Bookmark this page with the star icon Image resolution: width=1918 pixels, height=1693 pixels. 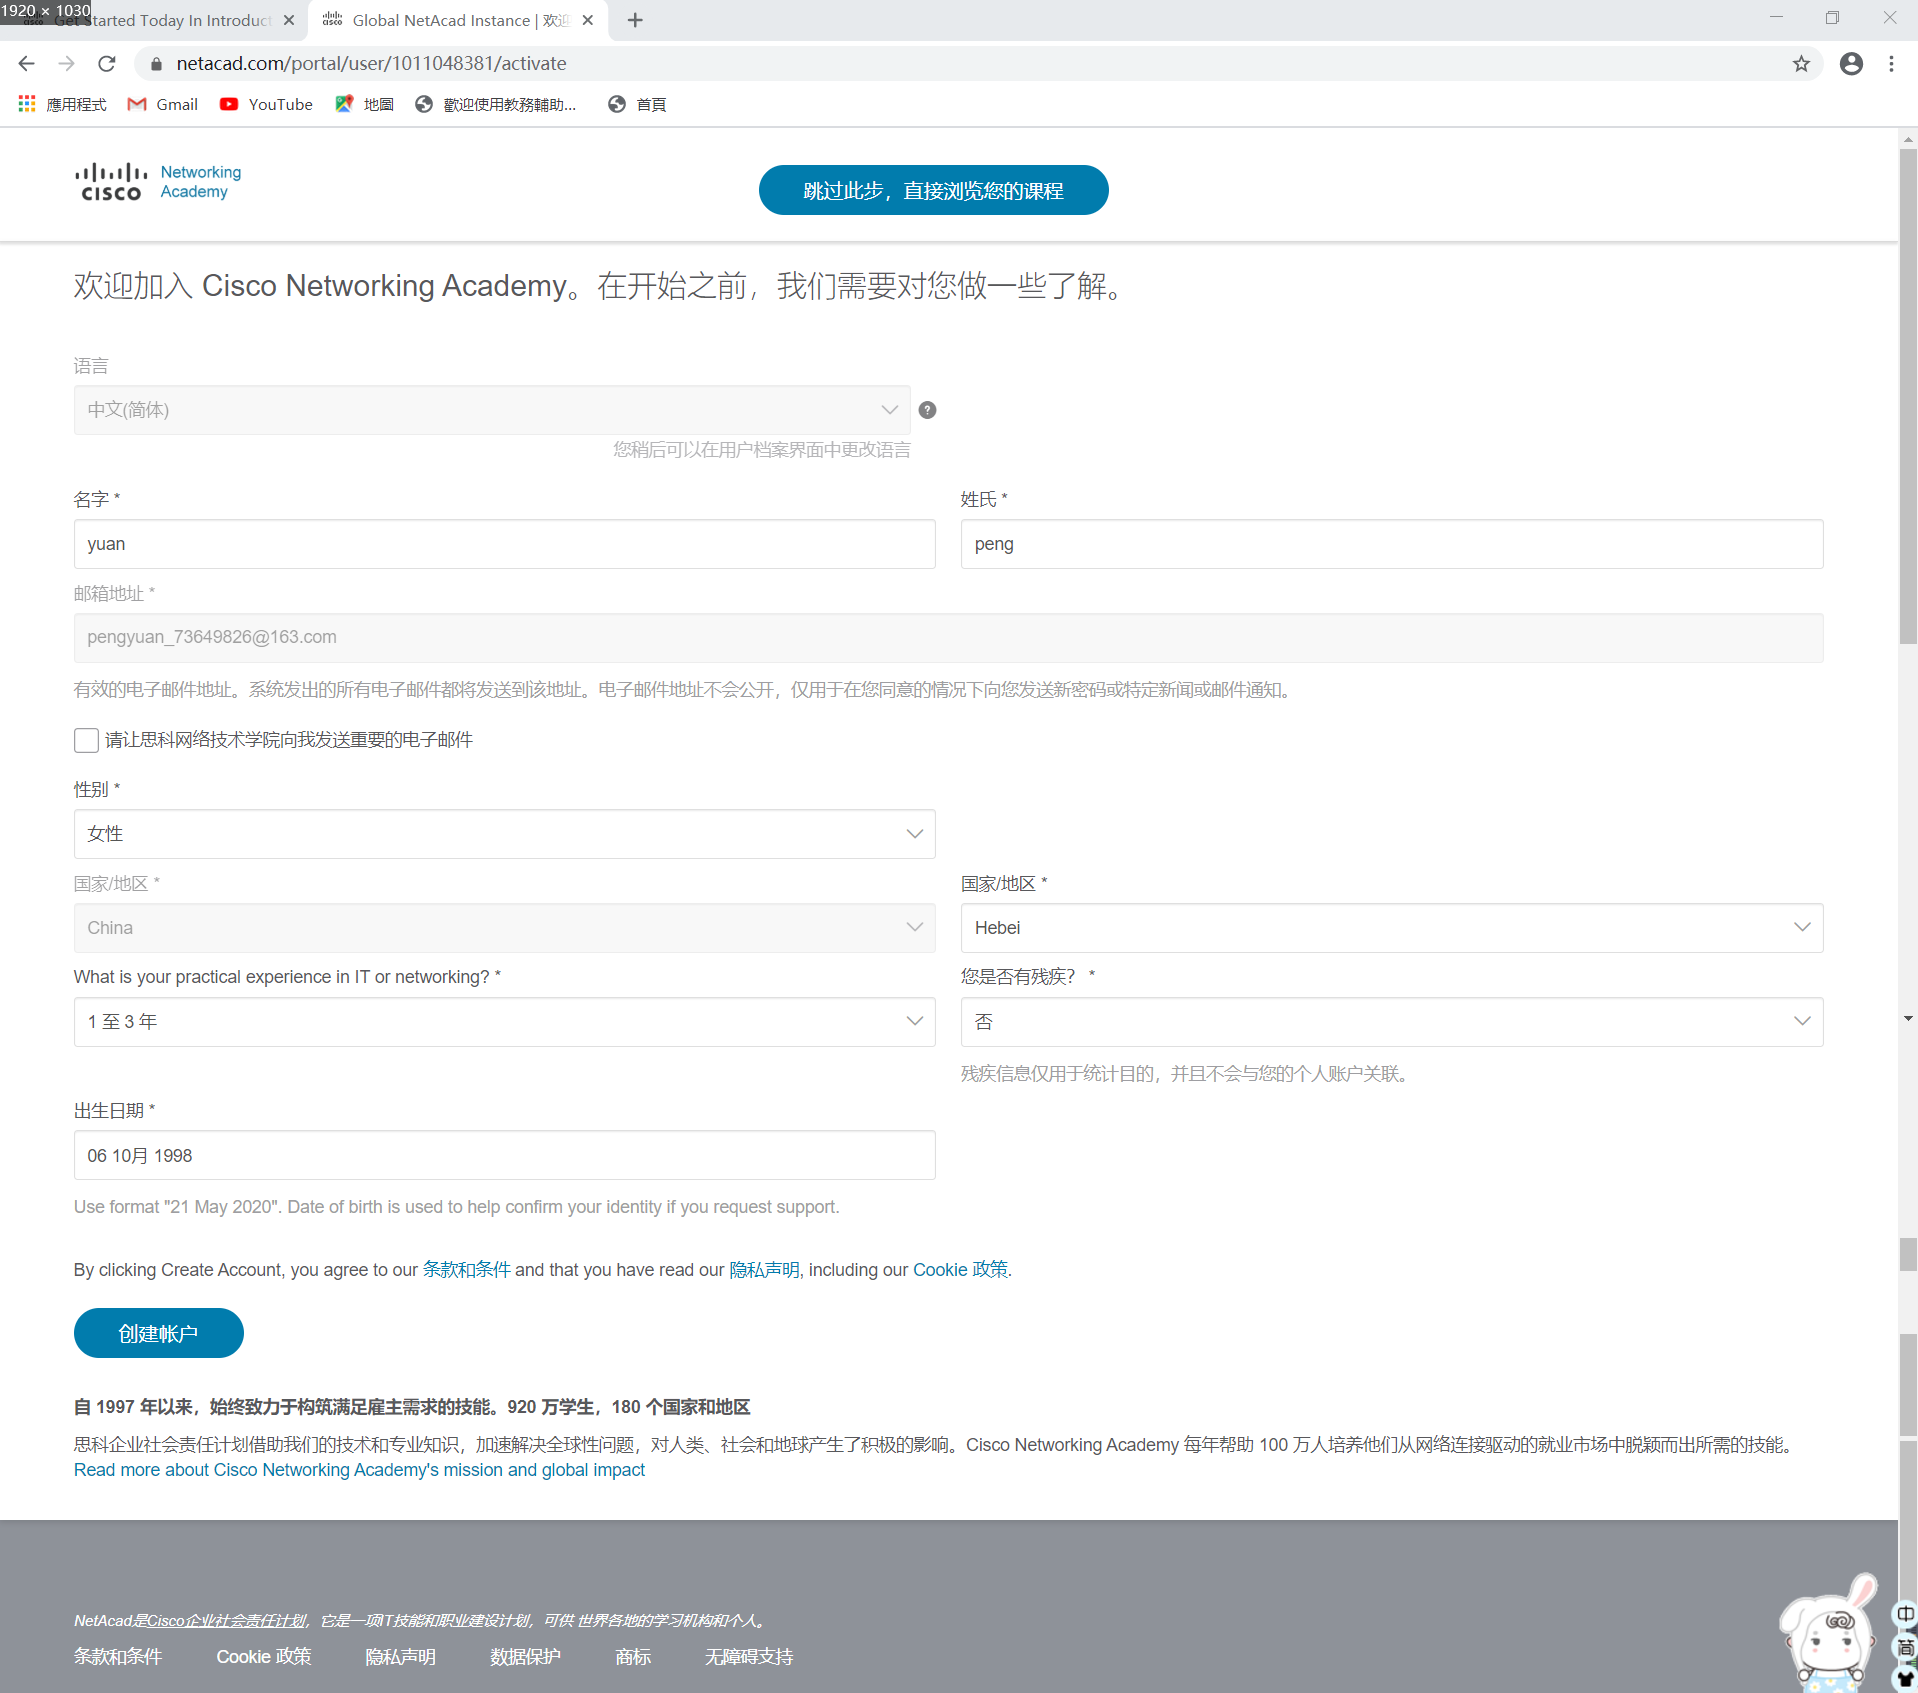coord(1801,64)
